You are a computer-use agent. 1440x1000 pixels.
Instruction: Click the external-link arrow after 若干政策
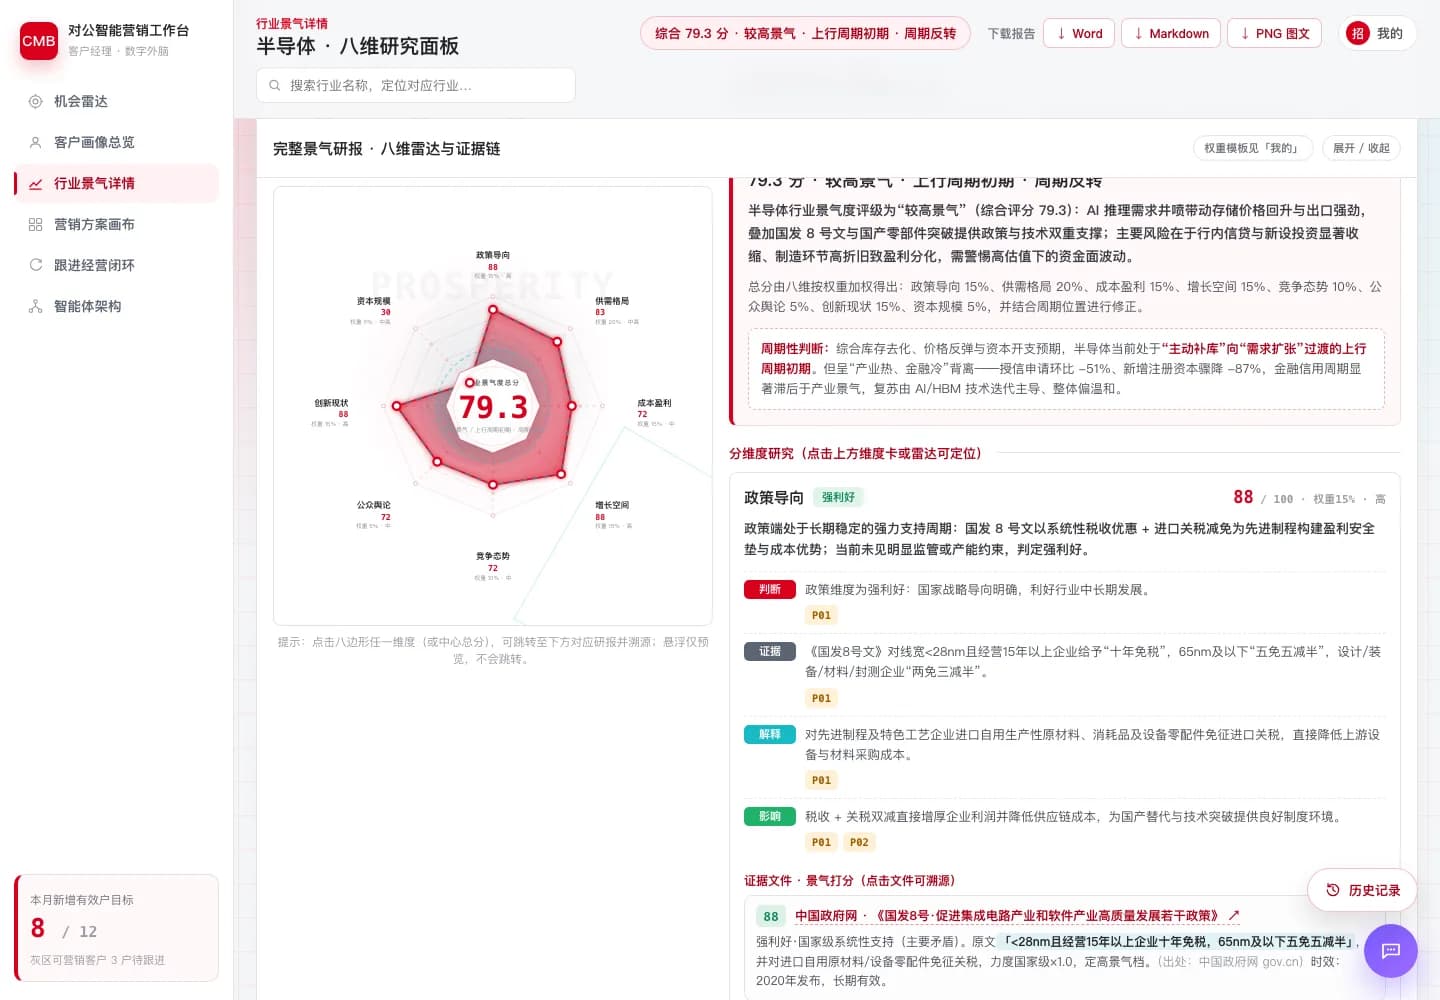[x=1234, y=915]
